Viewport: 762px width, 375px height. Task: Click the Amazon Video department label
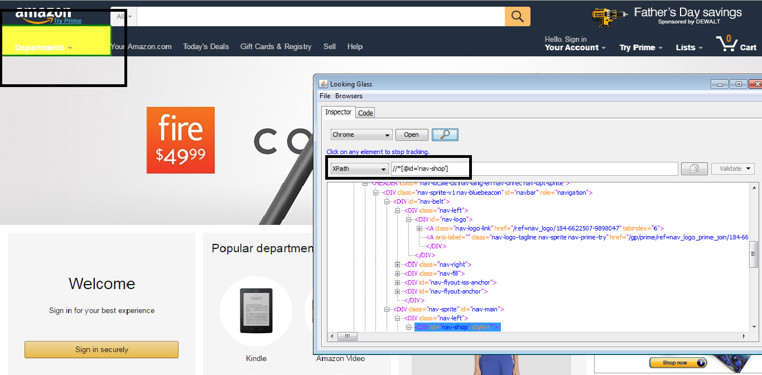pyautogui.click(x=340, y=358)
